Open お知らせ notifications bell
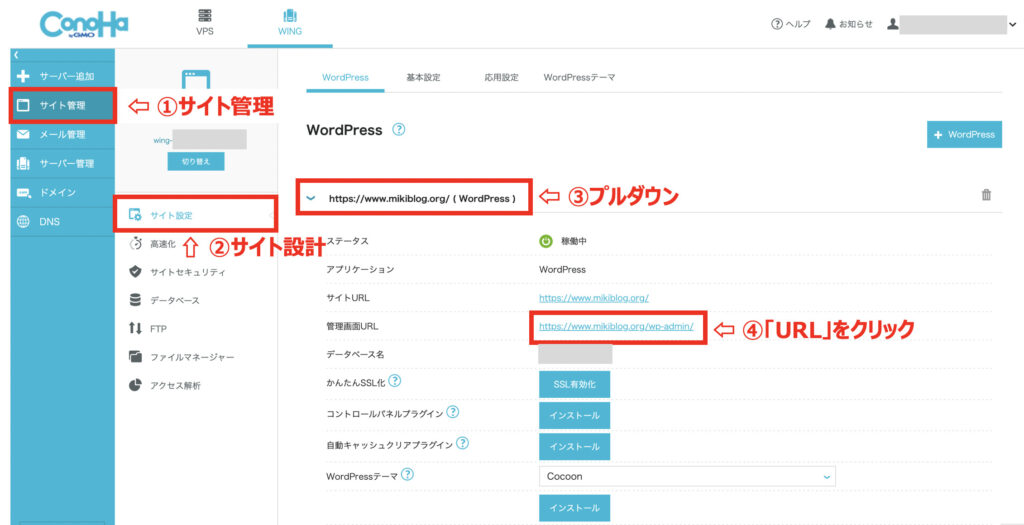Screen dimensions: 1024x525 tap(849, 24)
